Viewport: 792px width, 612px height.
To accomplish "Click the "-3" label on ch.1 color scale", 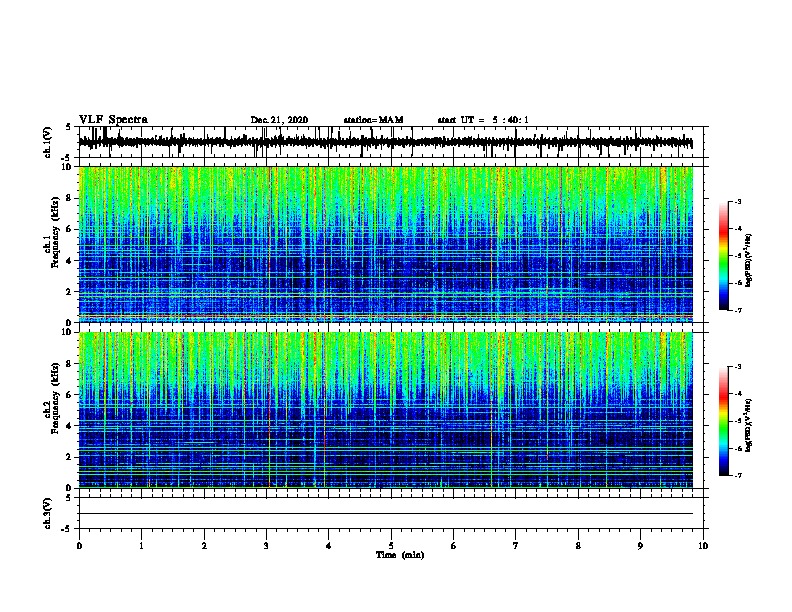I will (x=738, y=202).
